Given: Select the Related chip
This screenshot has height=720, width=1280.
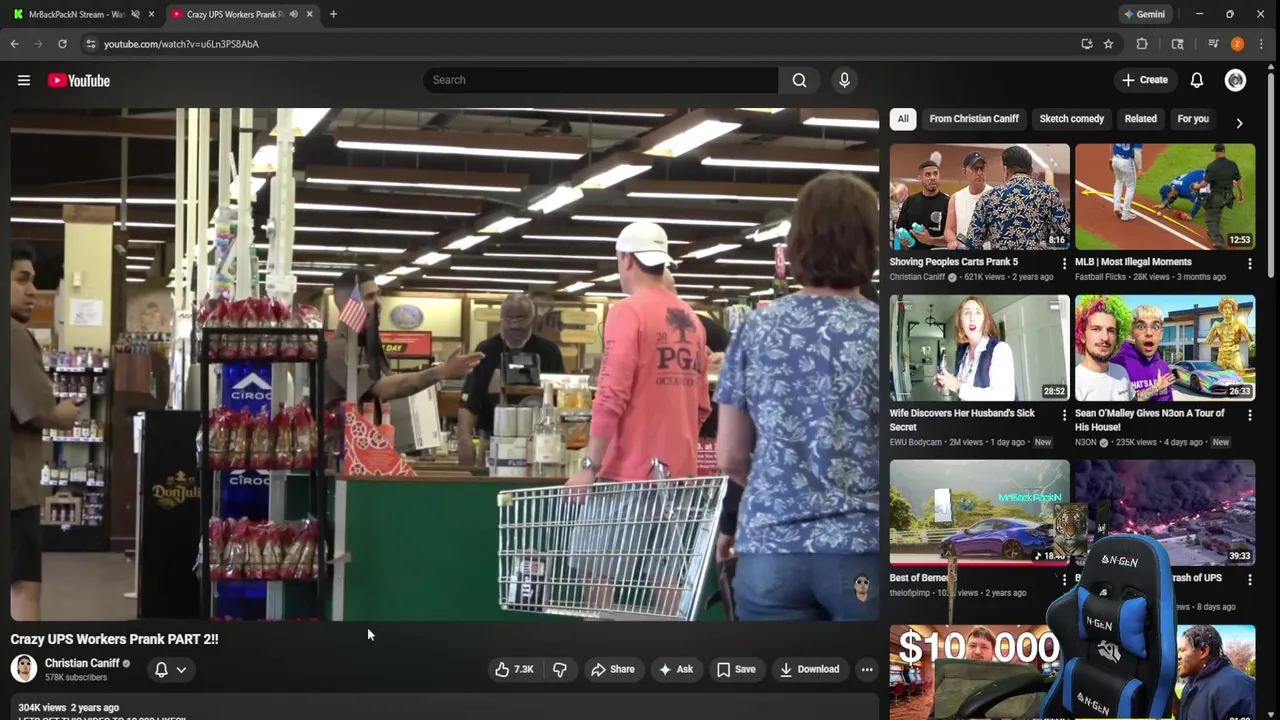Looking at the screenshot, I should [1140, 119].
